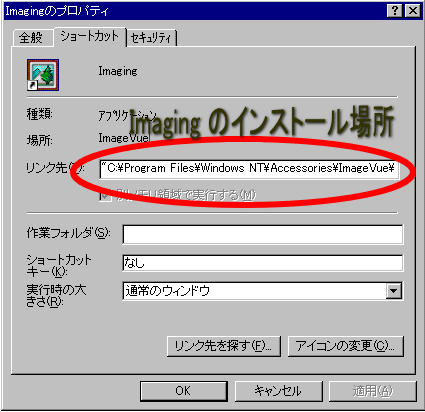Open the 実行時の大きさ dropdown arrow
Image resolution: width=425 pixels, height=412 pixels.
pyautogui.click(x=394, y=291)
